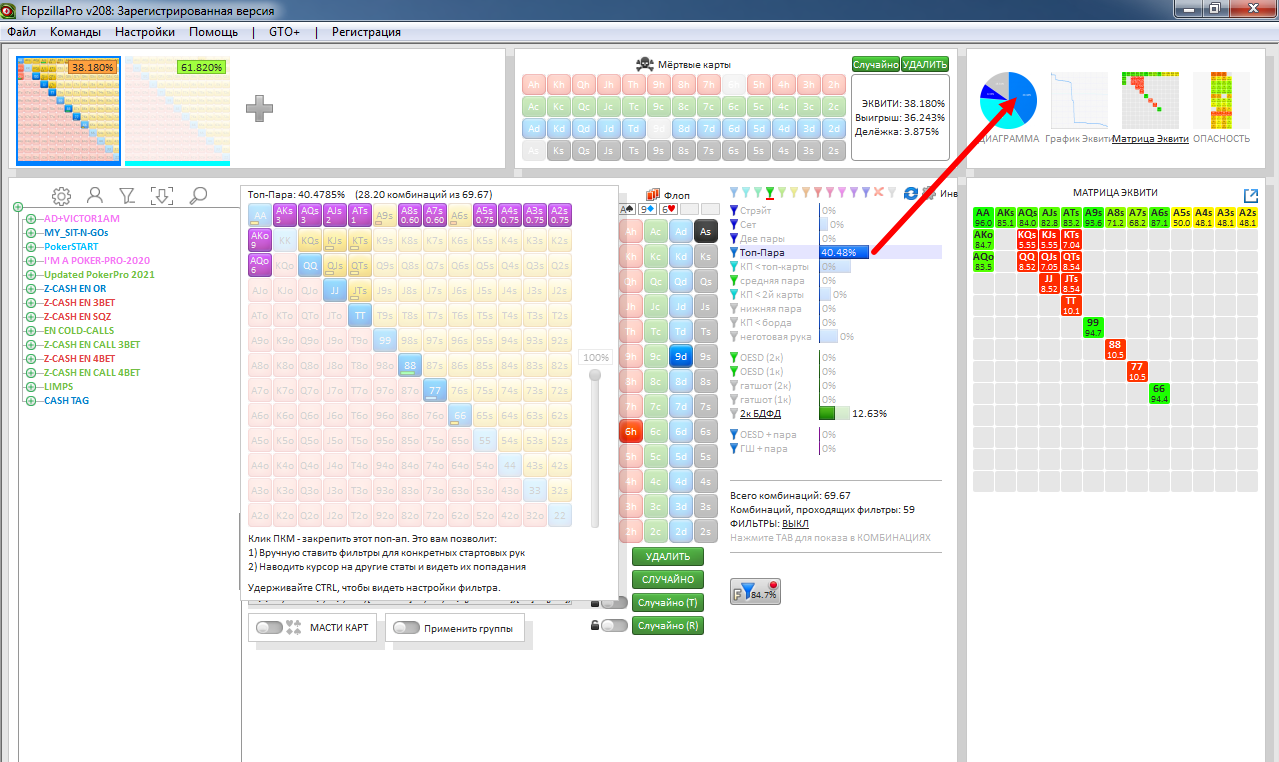
Task: Expand the LIMPS tree node
Action: pyautogui.click(x=31, y=387)
